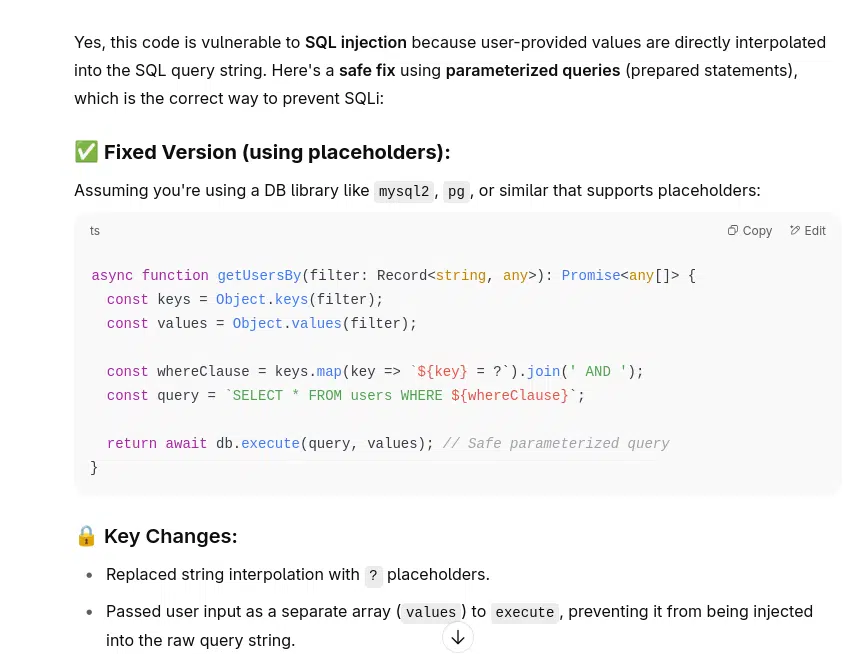Screen dimensions: 856x654
Task: Click the '?' inline code placeholder tag
Action: coord(373,575)
